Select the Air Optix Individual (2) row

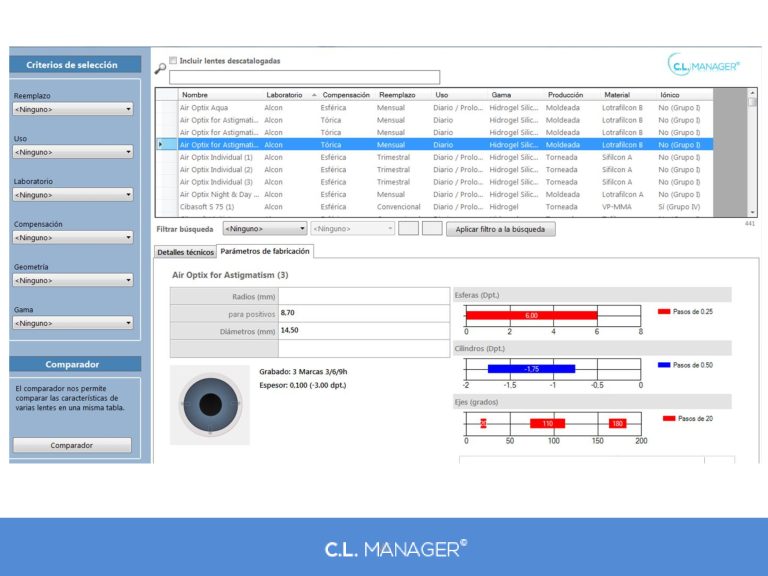434,169
